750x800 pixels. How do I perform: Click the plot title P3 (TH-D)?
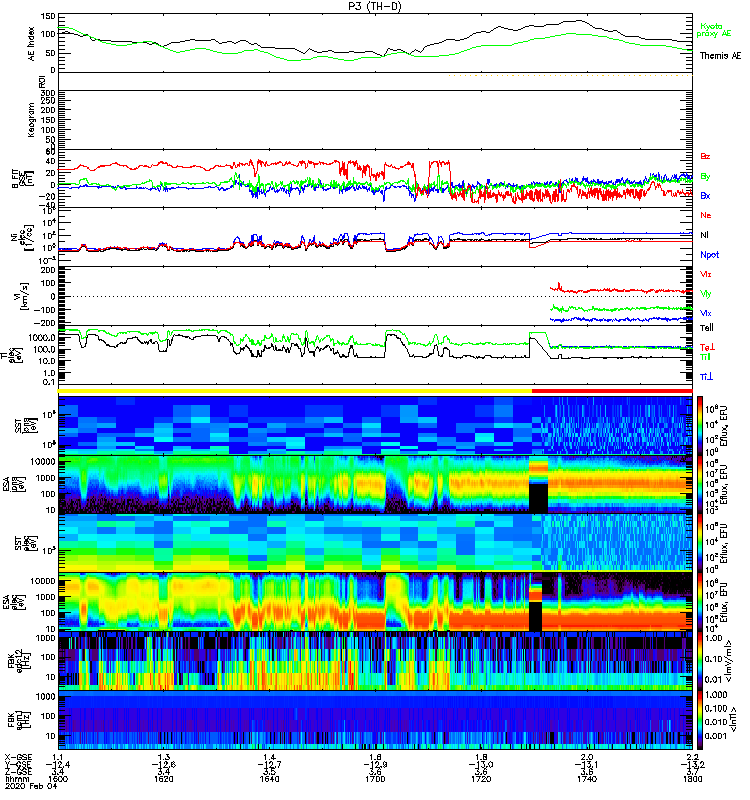[x=375, y=6]
